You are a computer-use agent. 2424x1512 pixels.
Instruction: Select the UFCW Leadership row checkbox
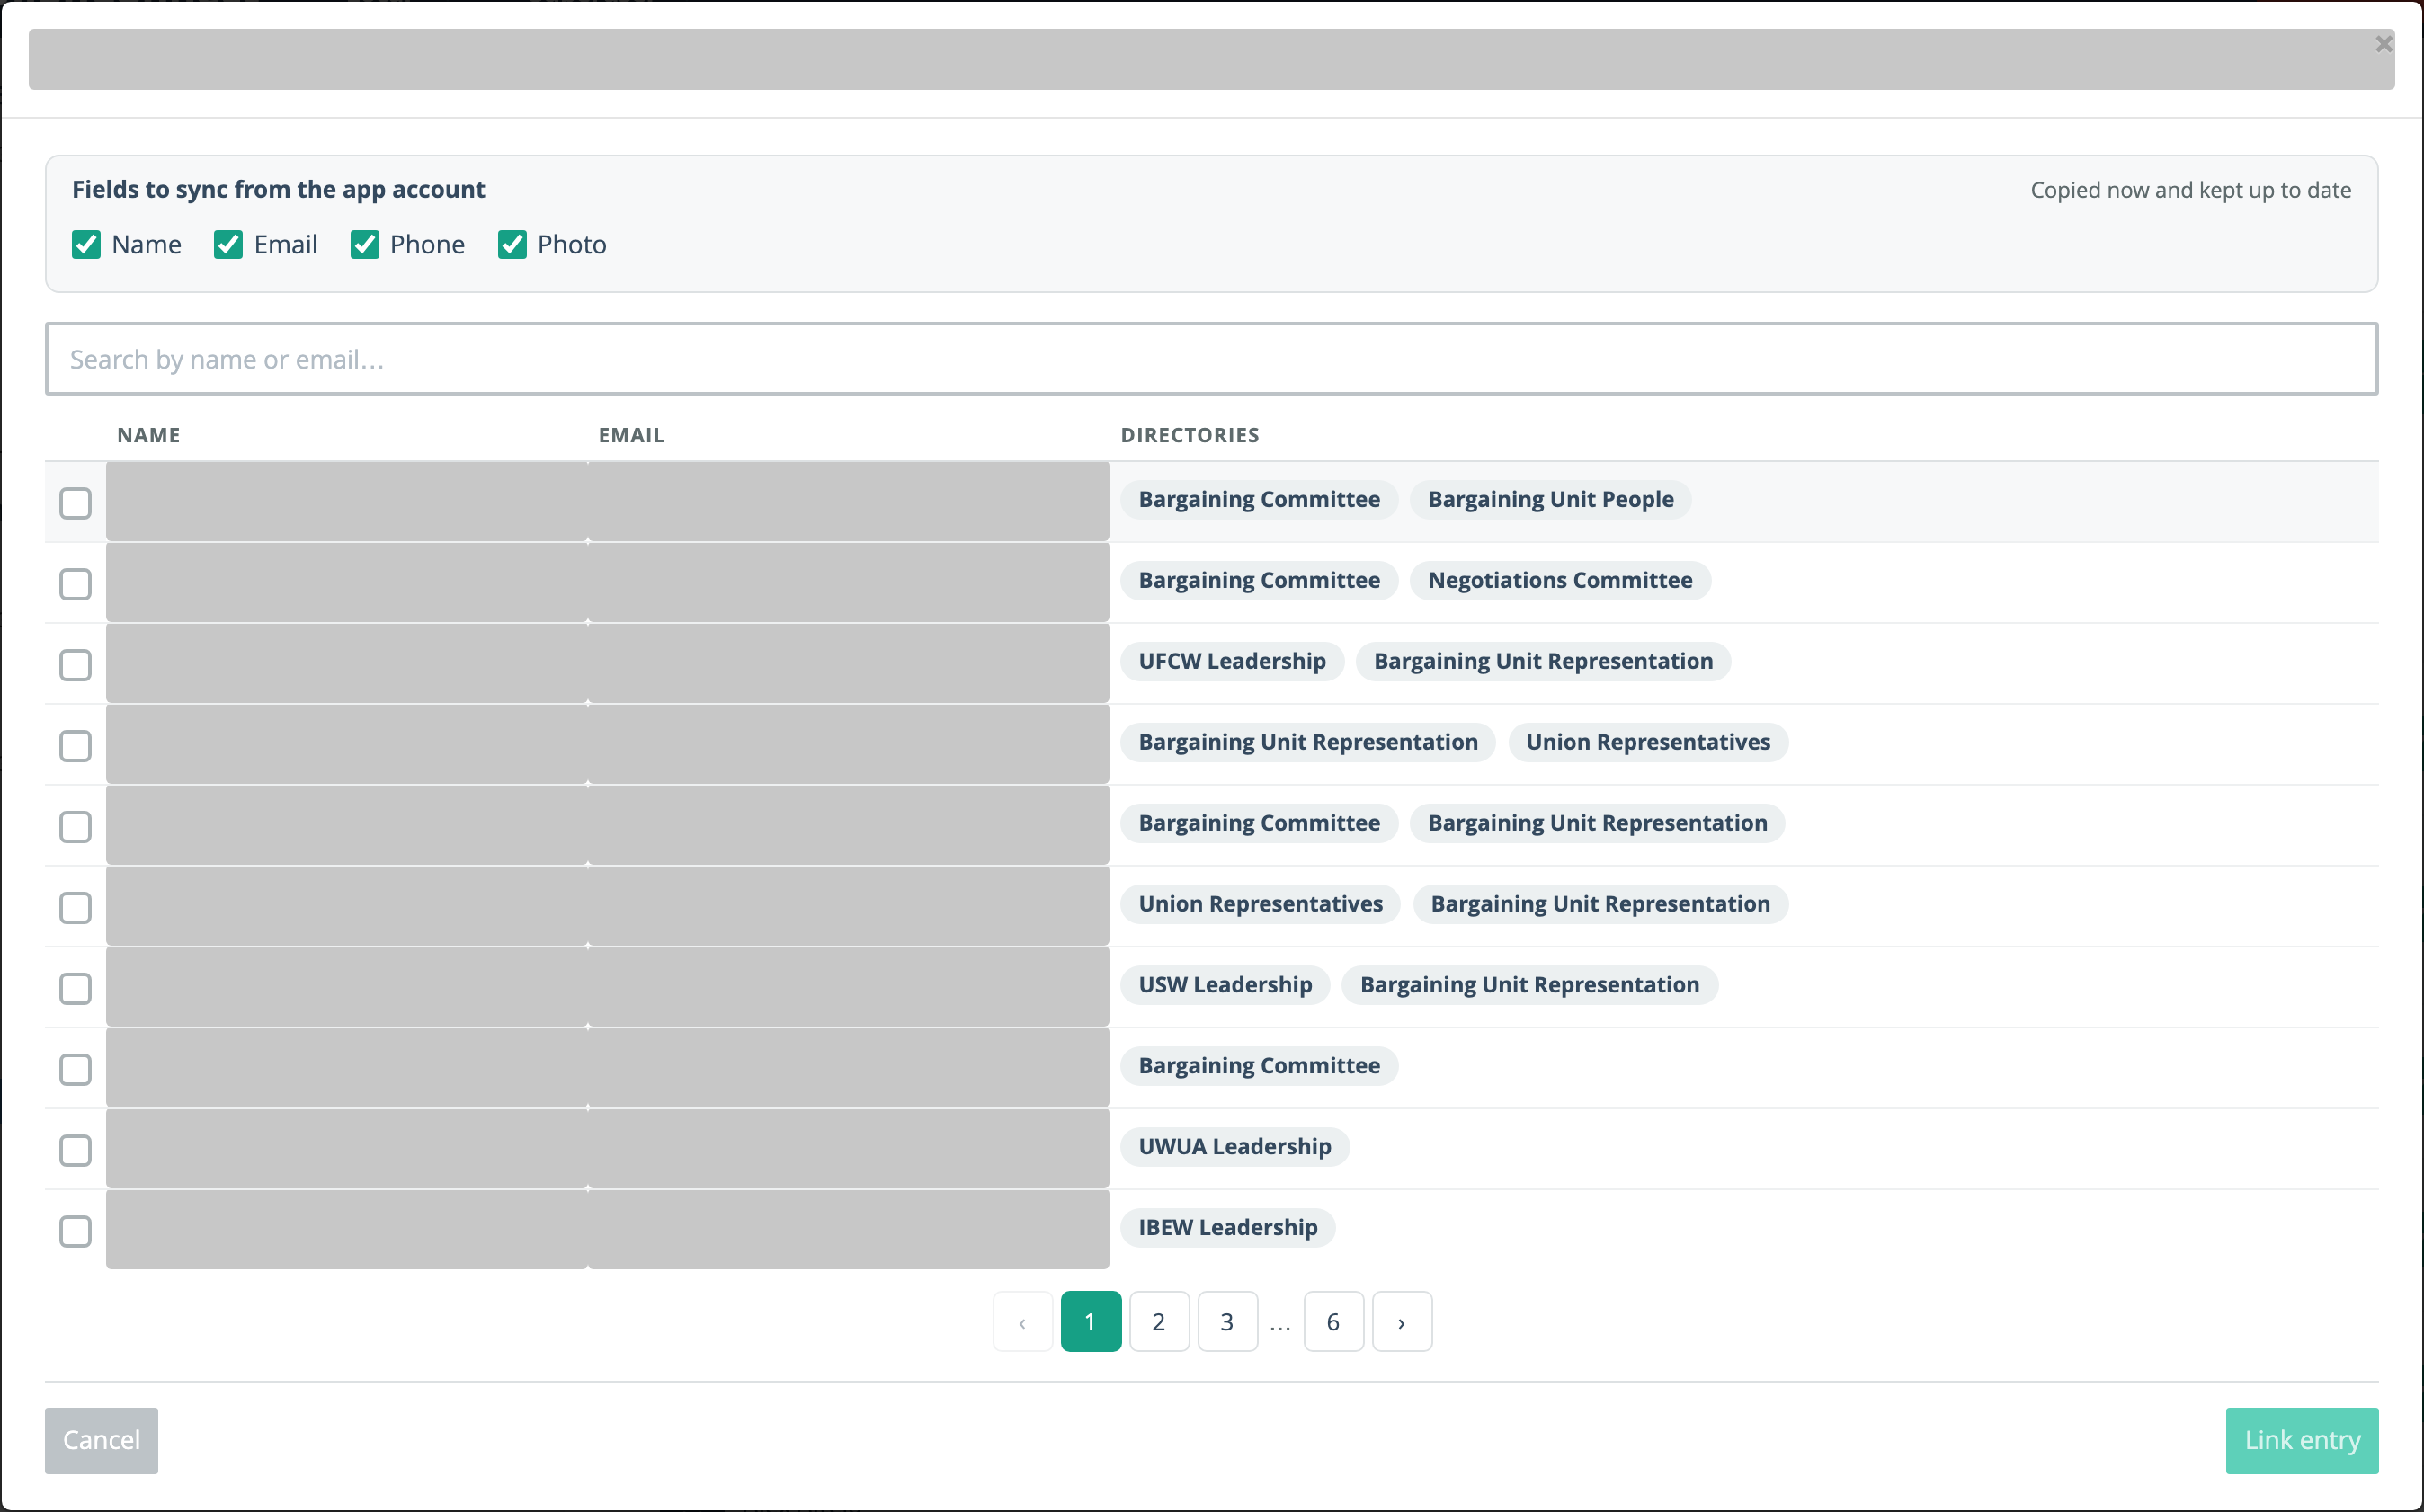76,665
